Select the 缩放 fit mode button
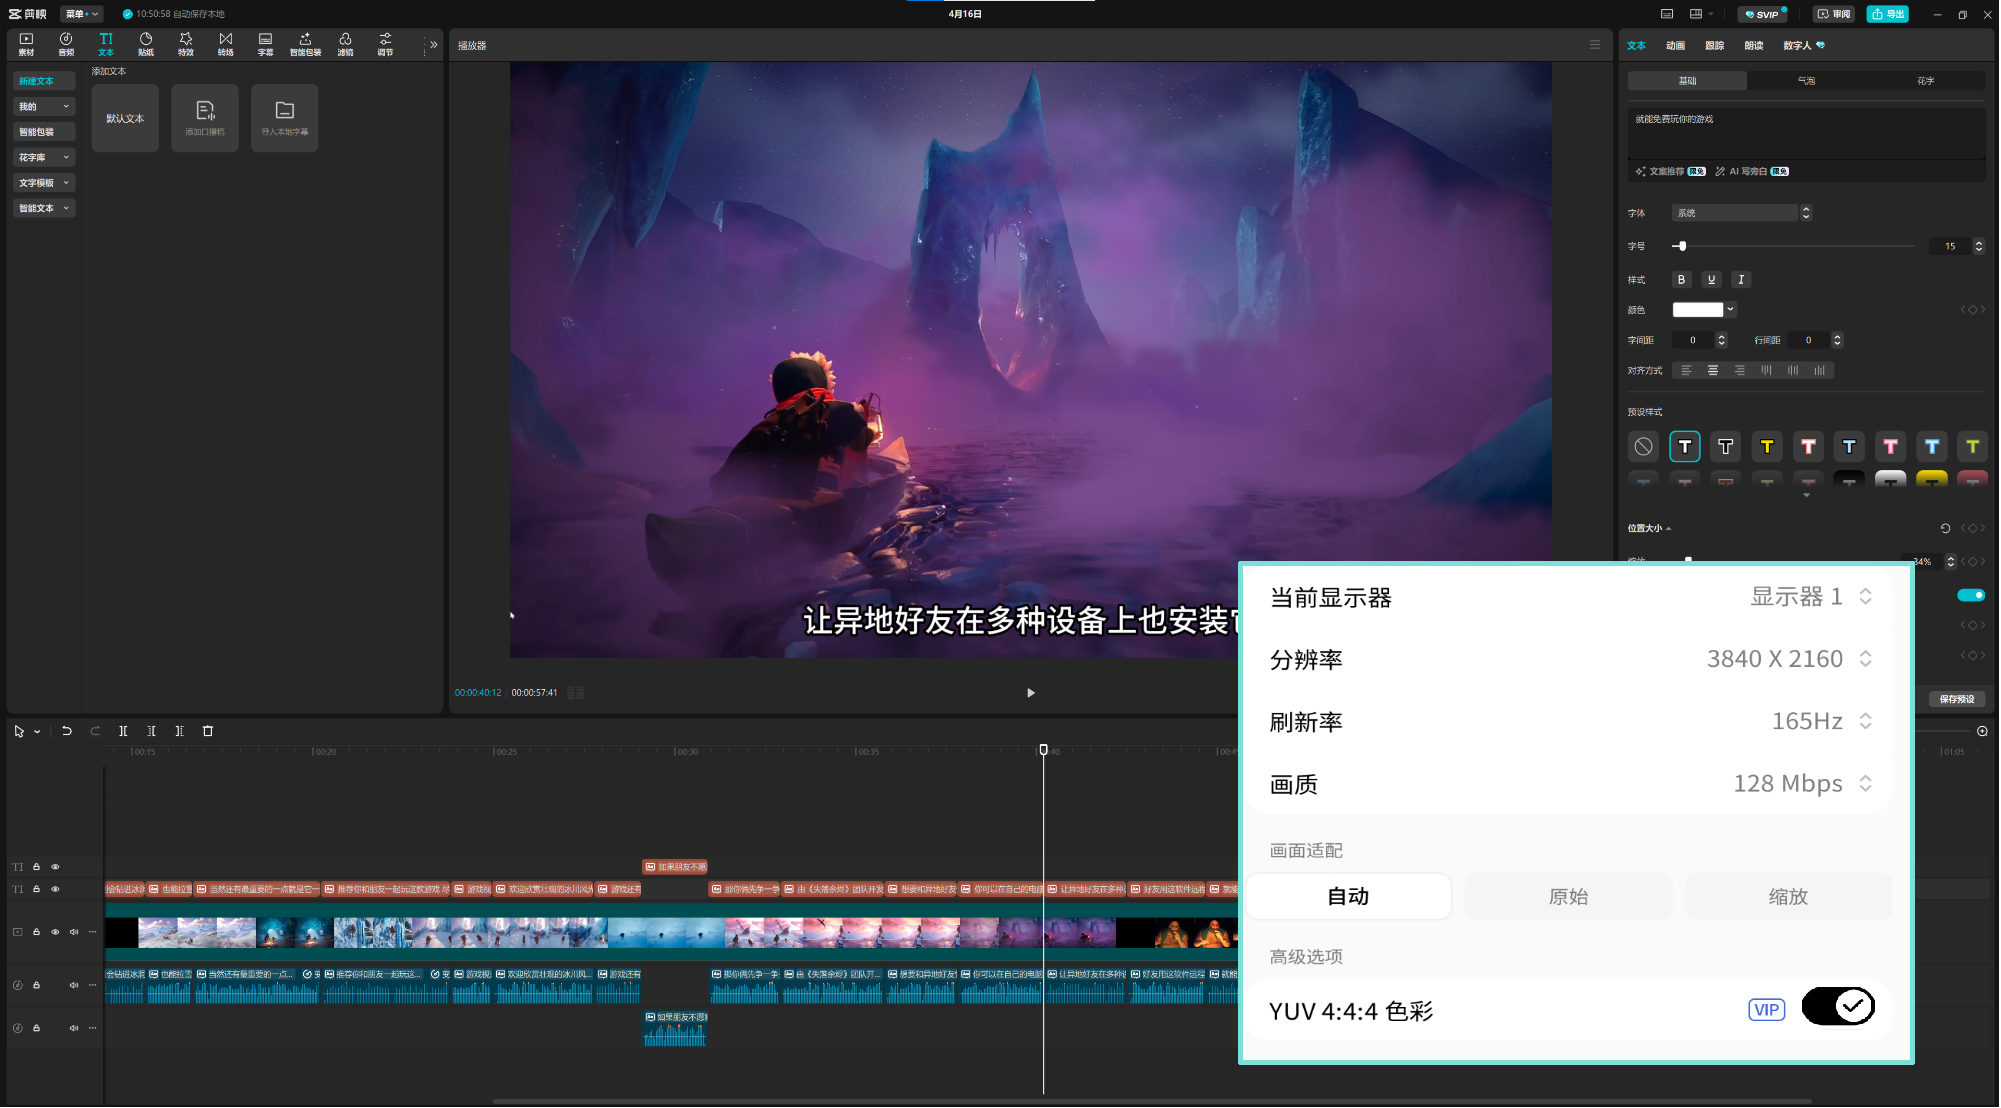Screen dimensions: 2001x1108 pos(1788,897)
